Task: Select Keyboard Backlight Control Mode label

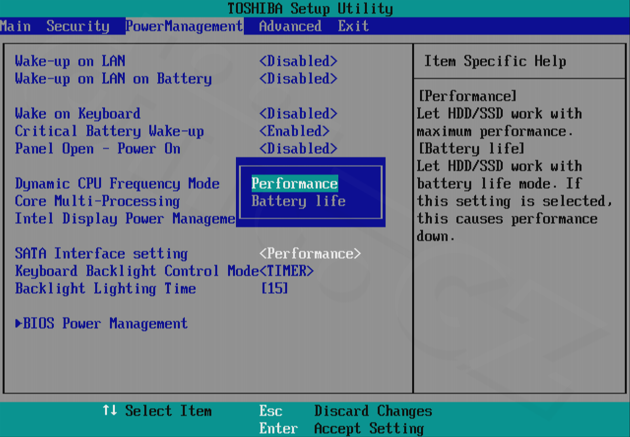Action: pyautogui.click(x=137, y=271)
